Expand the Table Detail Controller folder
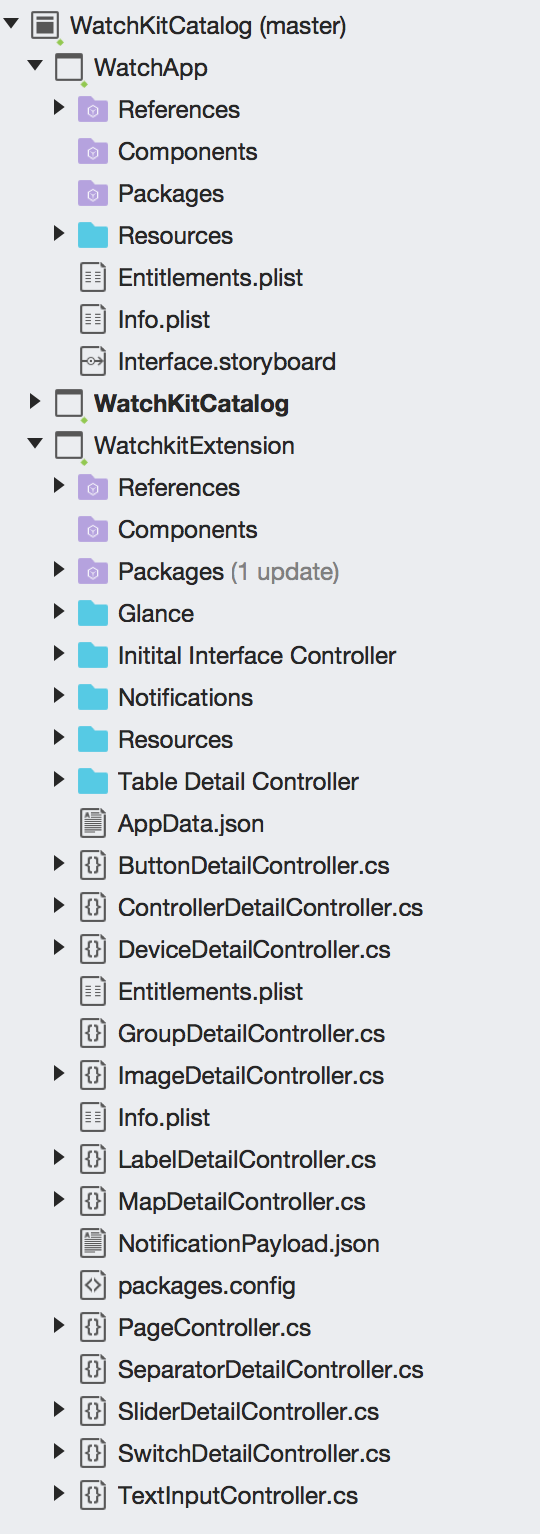Image resolution: width=540 pixels, height=1534 pixels. click(x=60, y=781)
